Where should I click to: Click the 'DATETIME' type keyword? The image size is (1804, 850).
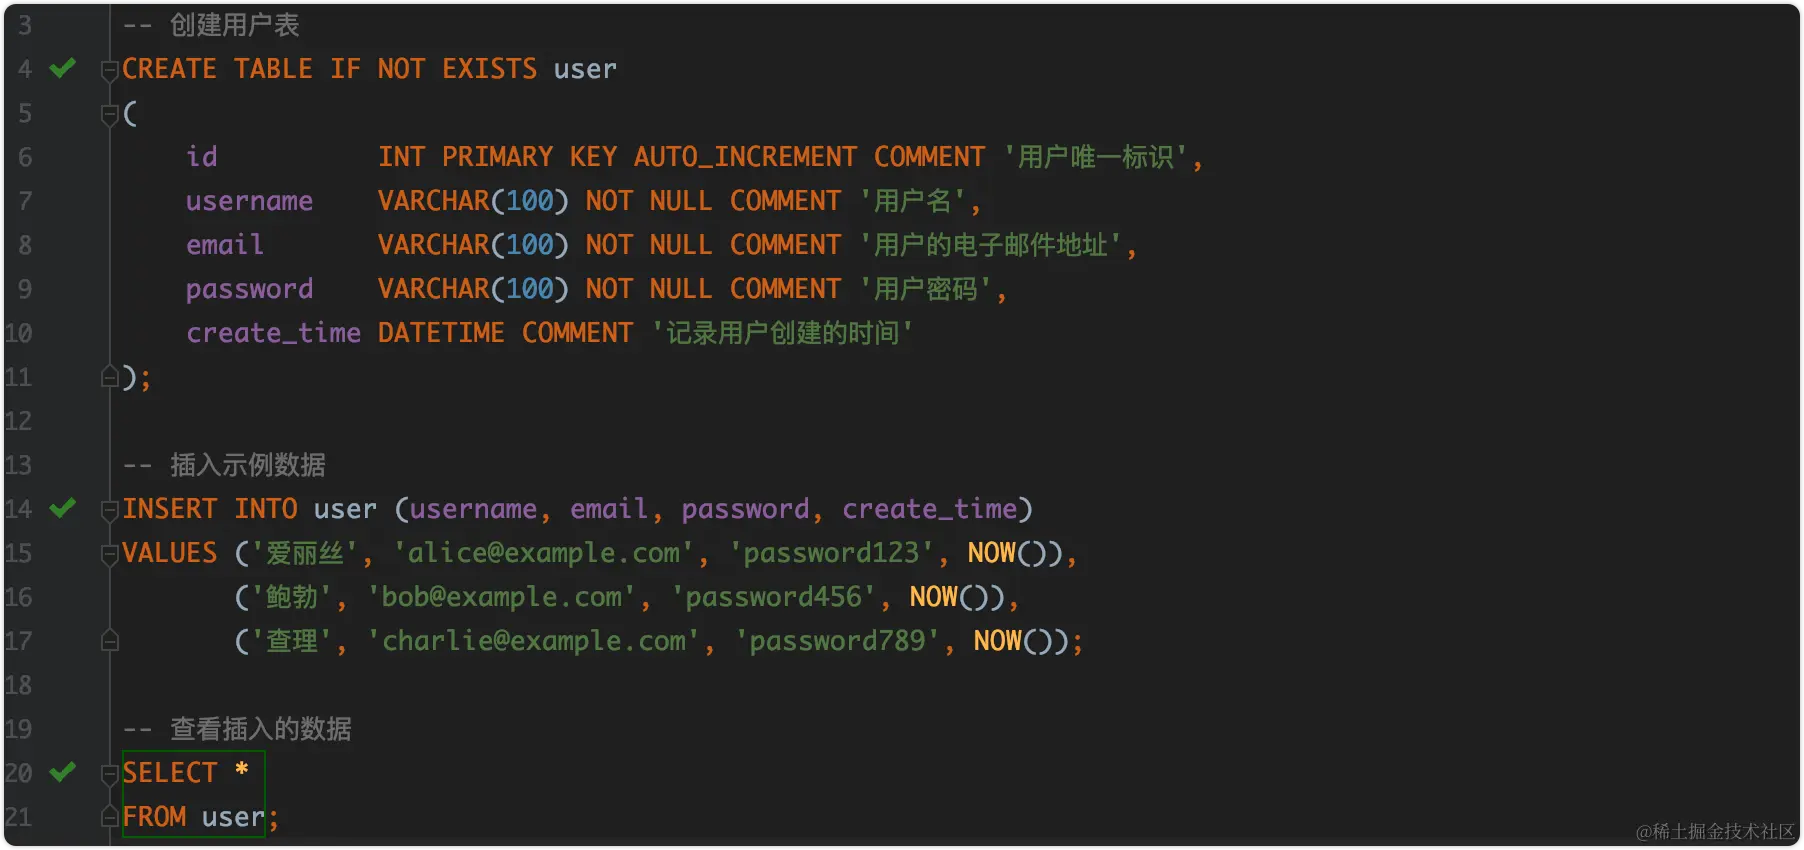pyautogui.click(x=441, y=333)
